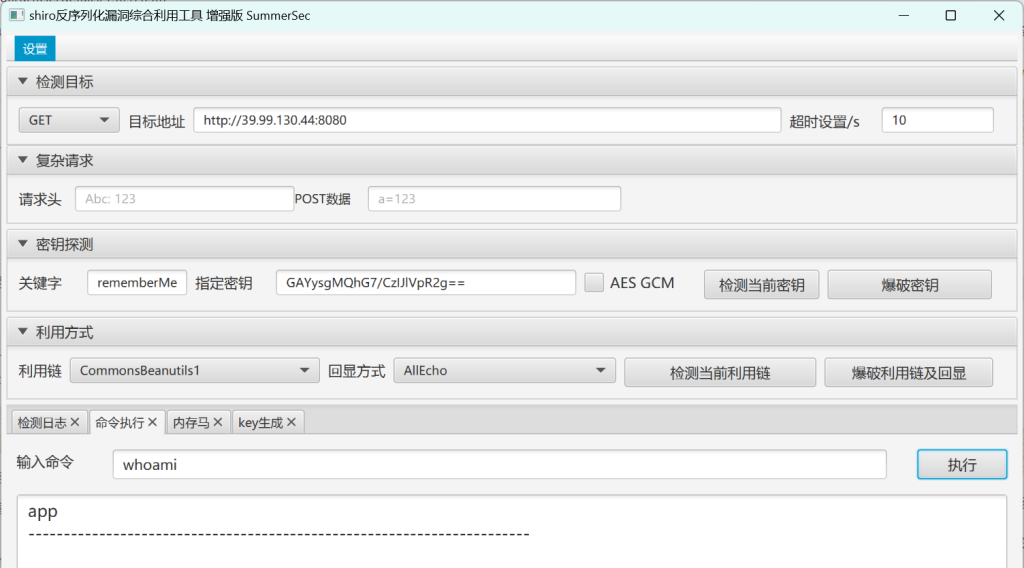
Task: Collapse the 复杂请求 panel
Action: [x=23, y=161]
